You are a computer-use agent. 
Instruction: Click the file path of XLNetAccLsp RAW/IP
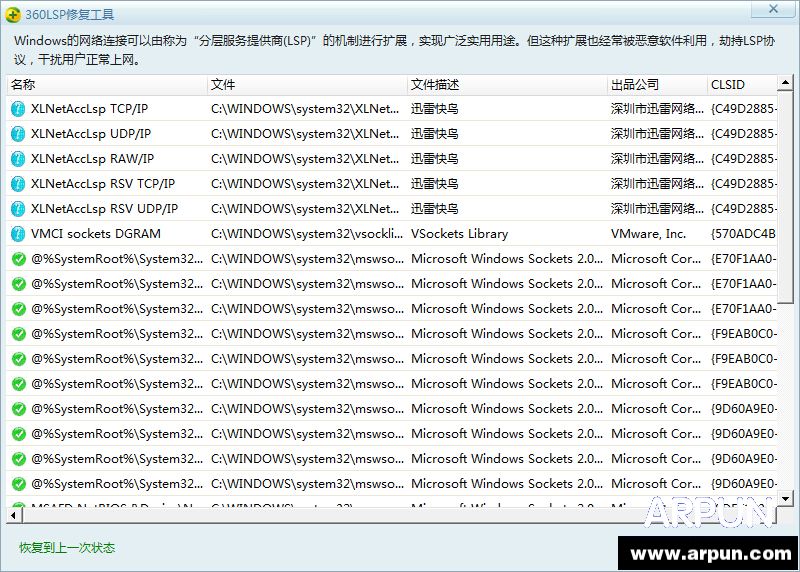point(305,159)
